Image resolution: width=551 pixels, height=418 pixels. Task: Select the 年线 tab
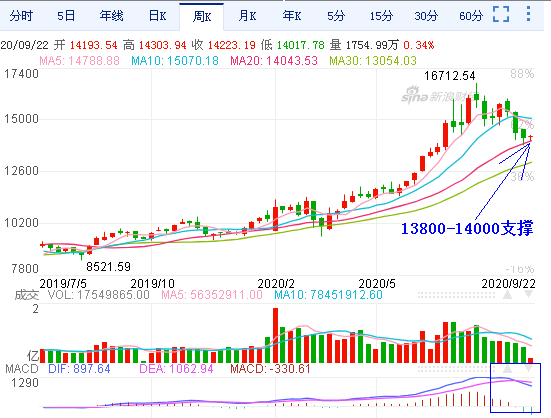(x=111, y=16)
